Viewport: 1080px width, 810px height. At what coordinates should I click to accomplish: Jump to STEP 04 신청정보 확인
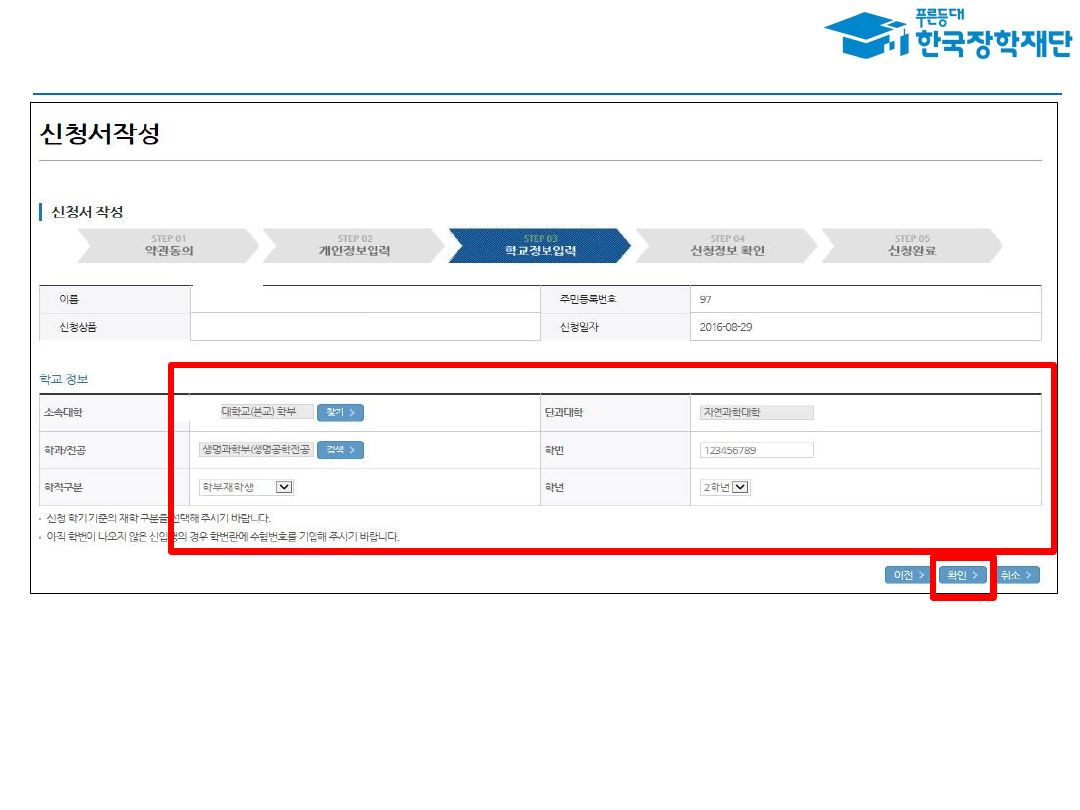727,246
